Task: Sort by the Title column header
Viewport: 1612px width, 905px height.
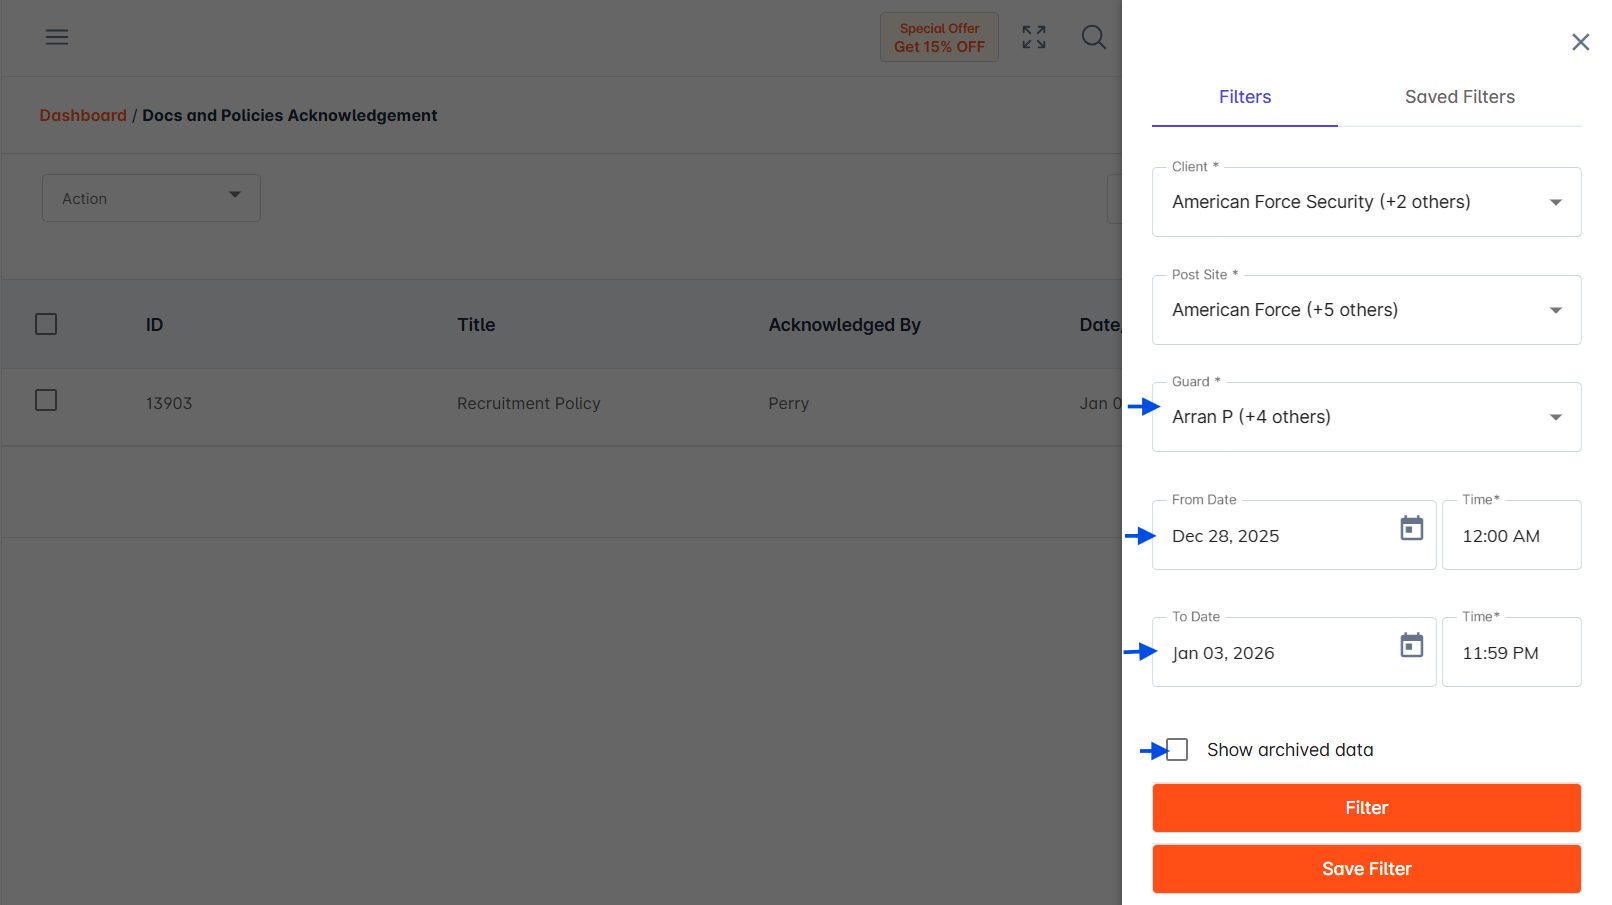Action: 476,325
